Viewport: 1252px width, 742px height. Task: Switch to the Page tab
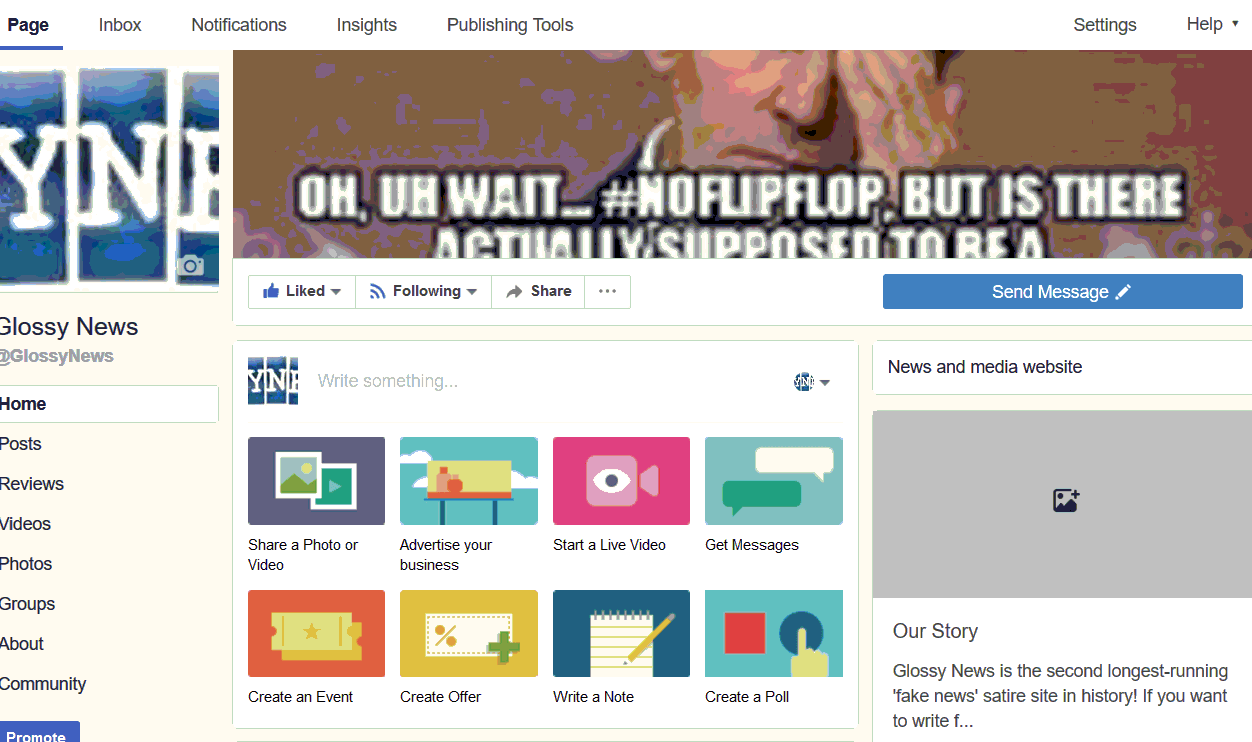pyautogui.click(x=28, y=25)
